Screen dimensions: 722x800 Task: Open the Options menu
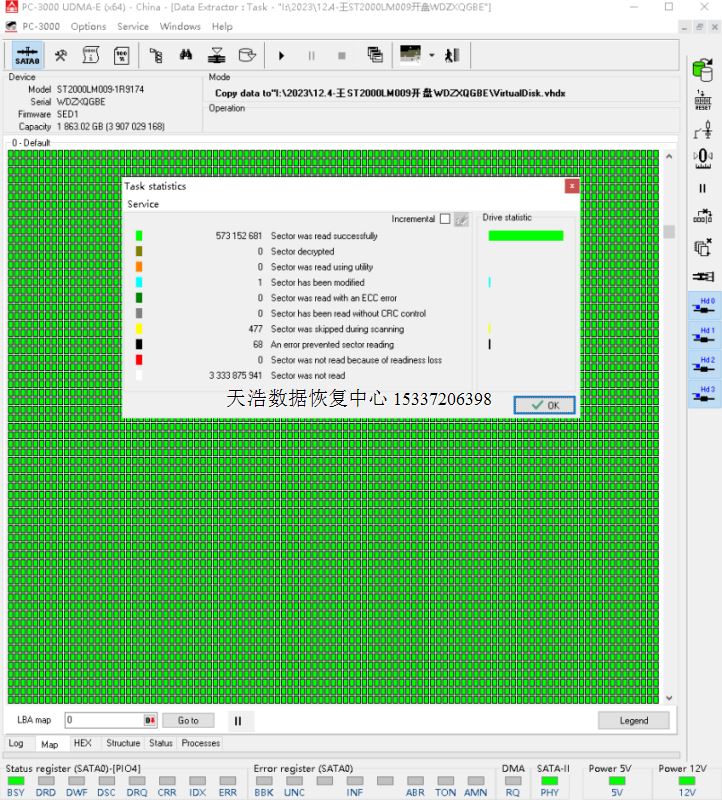(x=88, y=27)
